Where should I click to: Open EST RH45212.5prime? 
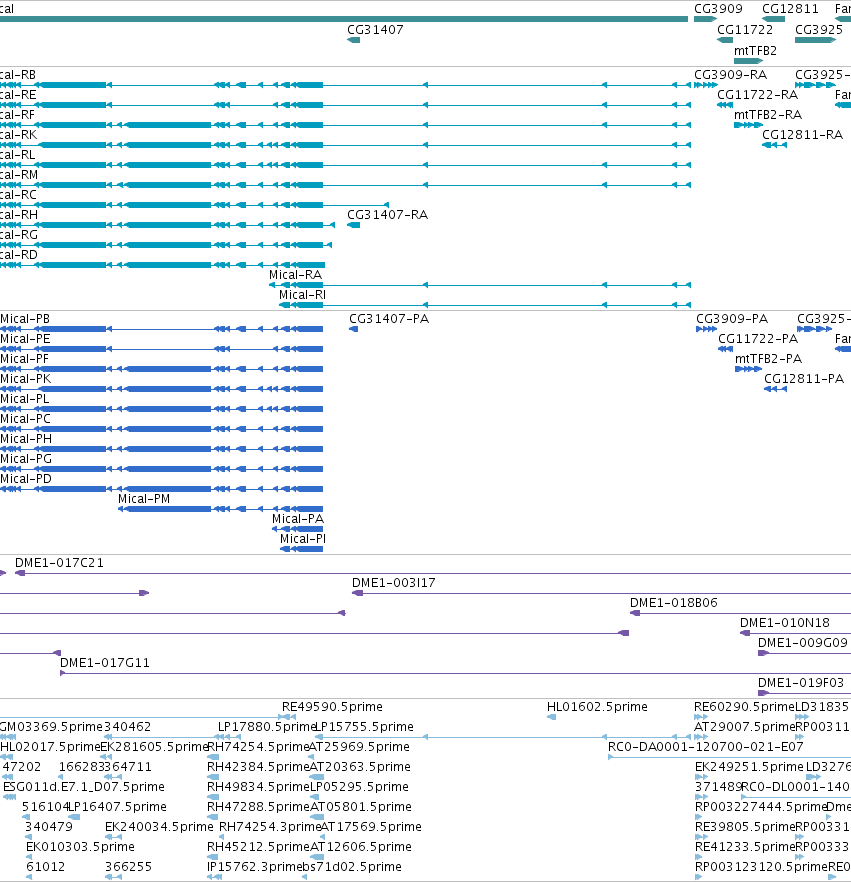coord(258,847)
